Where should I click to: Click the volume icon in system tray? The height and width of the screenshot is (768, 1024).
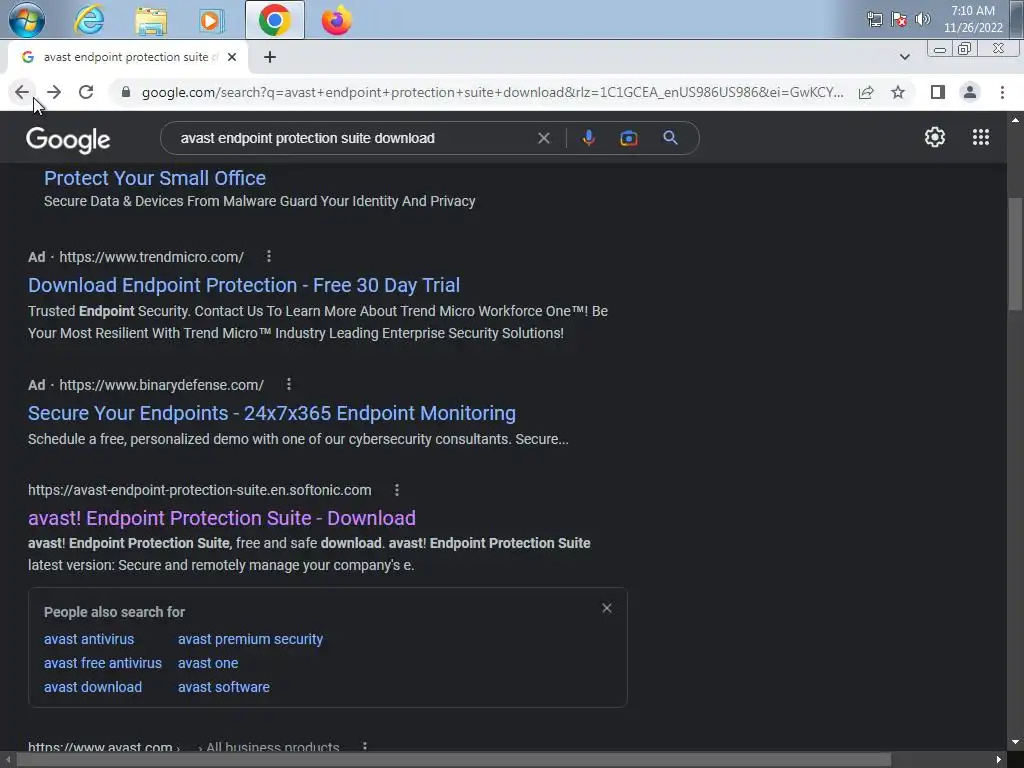923,19
